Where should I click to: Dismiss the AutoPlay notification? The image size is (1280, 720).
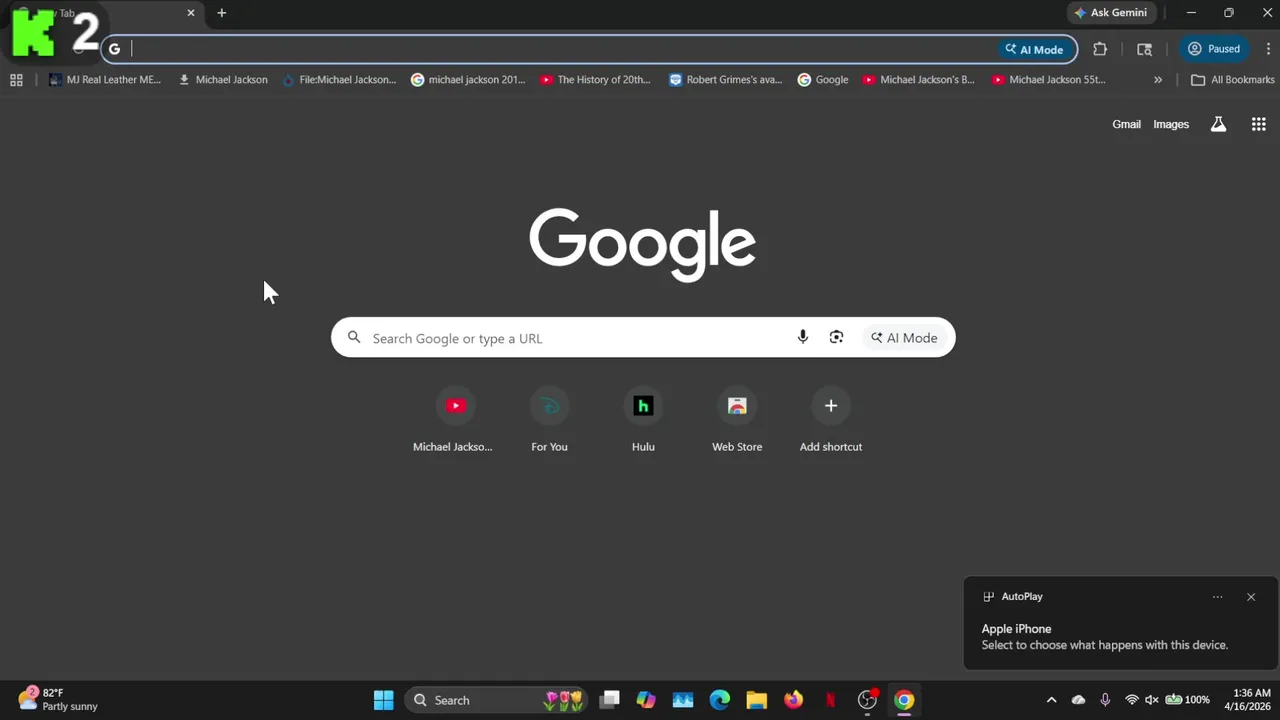pyautogui.click(x=1251, y=597)
